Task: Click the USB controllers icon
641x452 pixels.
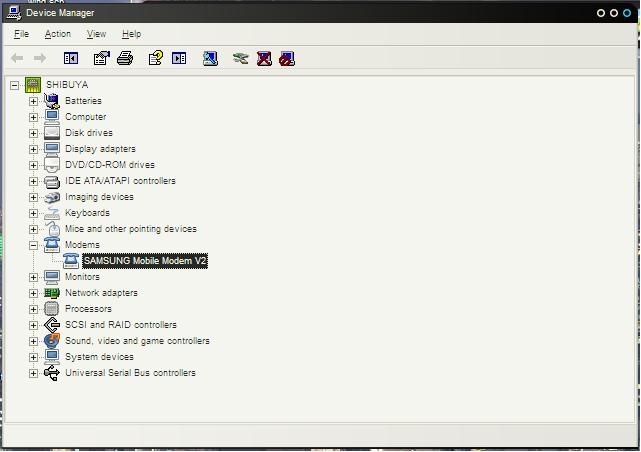Action: point(52,373)
